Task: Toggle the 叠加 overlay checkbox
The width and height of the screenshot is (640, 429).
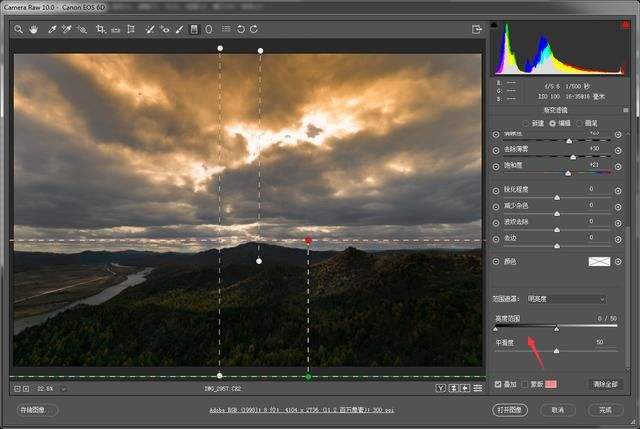Action: 498,384
